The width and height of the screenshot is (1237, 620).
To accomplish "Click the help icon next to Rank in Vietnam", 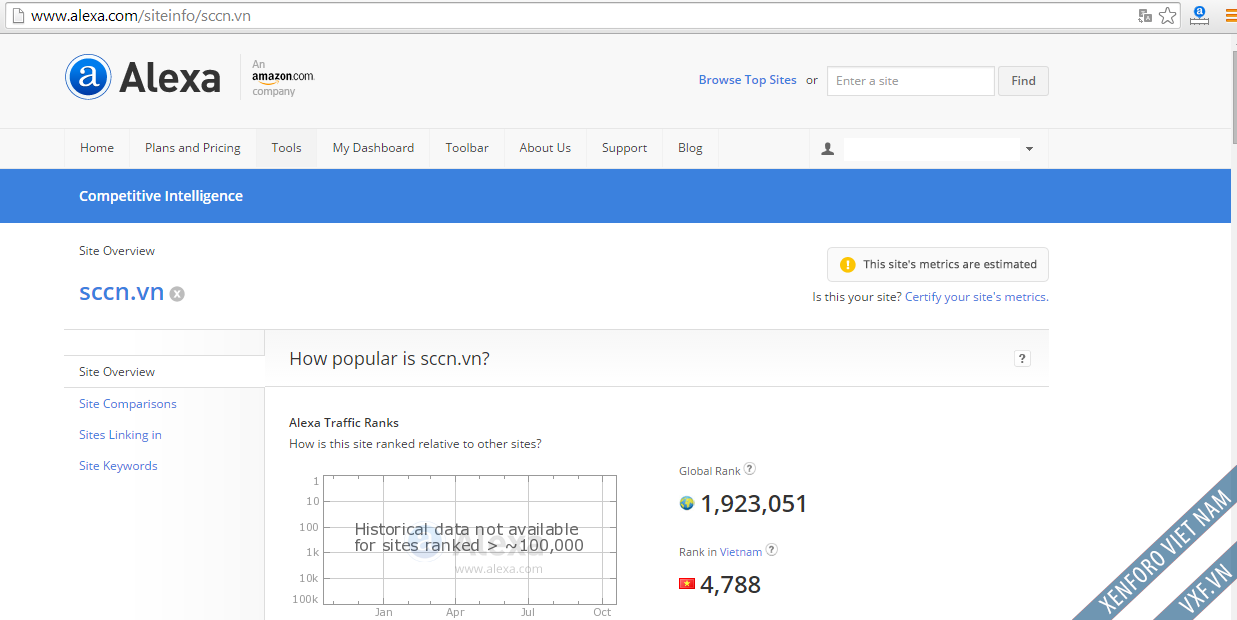I will point(771,550).
